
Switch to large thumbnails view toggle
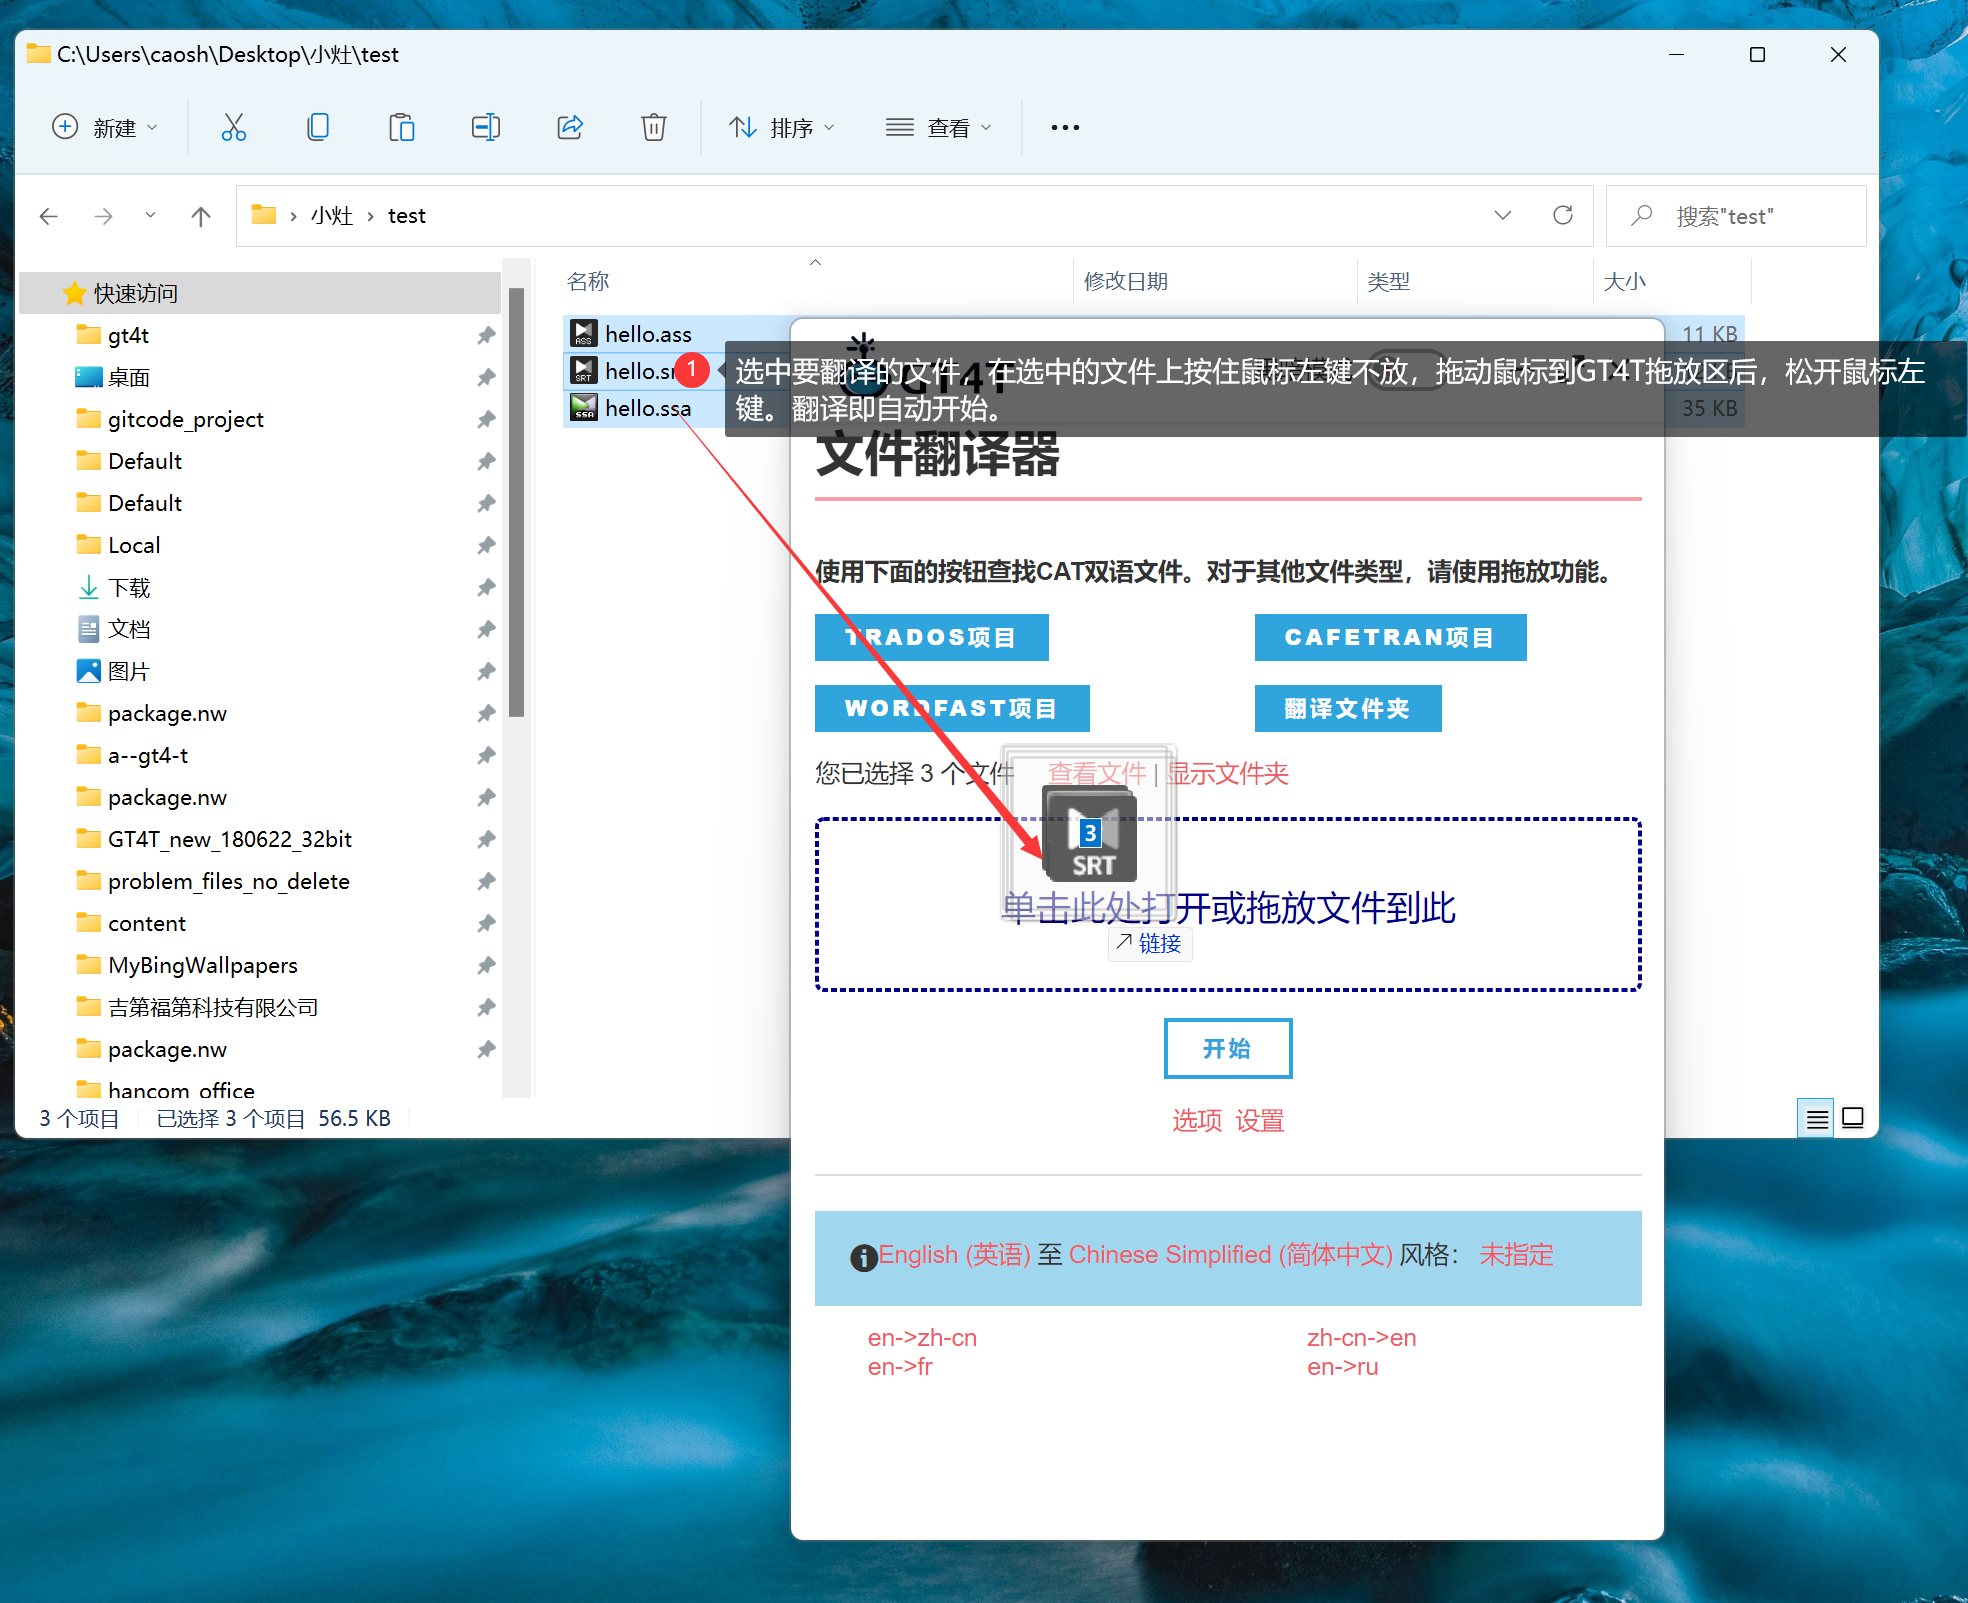coord(1853,1118)
